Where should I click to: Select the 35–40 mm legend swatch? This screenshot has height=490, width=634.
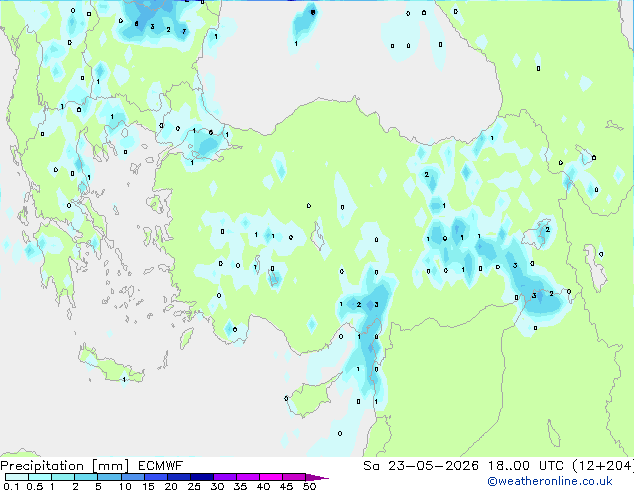coord(248,477)
